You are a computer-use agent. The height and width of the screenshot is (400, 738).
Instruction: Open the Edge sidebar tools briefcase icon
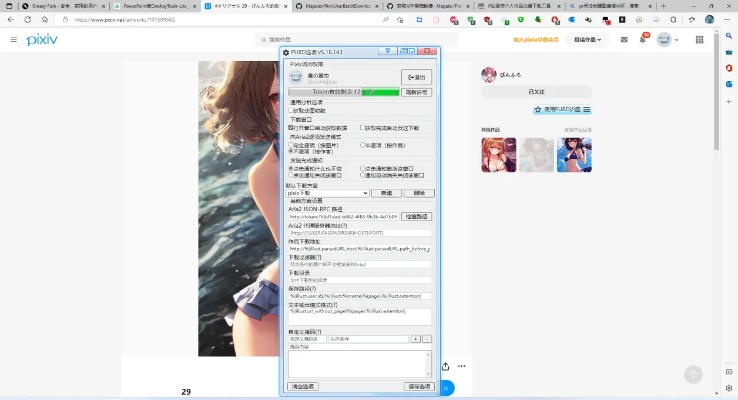[x=729, y=52]
